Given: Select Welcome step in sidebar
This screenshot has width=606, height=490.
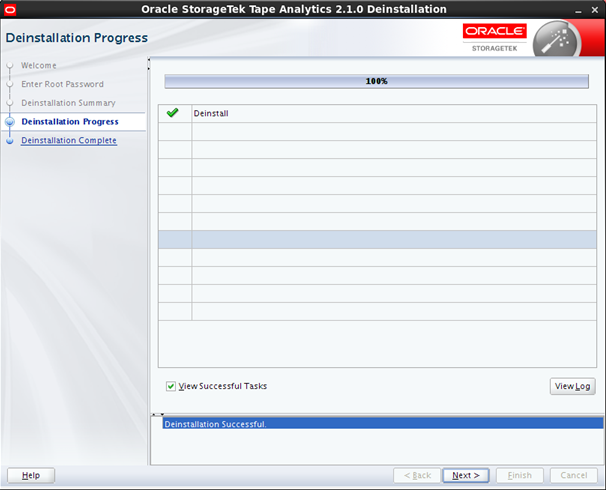Looking at the screenshot, I should click(x=39, y=65).
